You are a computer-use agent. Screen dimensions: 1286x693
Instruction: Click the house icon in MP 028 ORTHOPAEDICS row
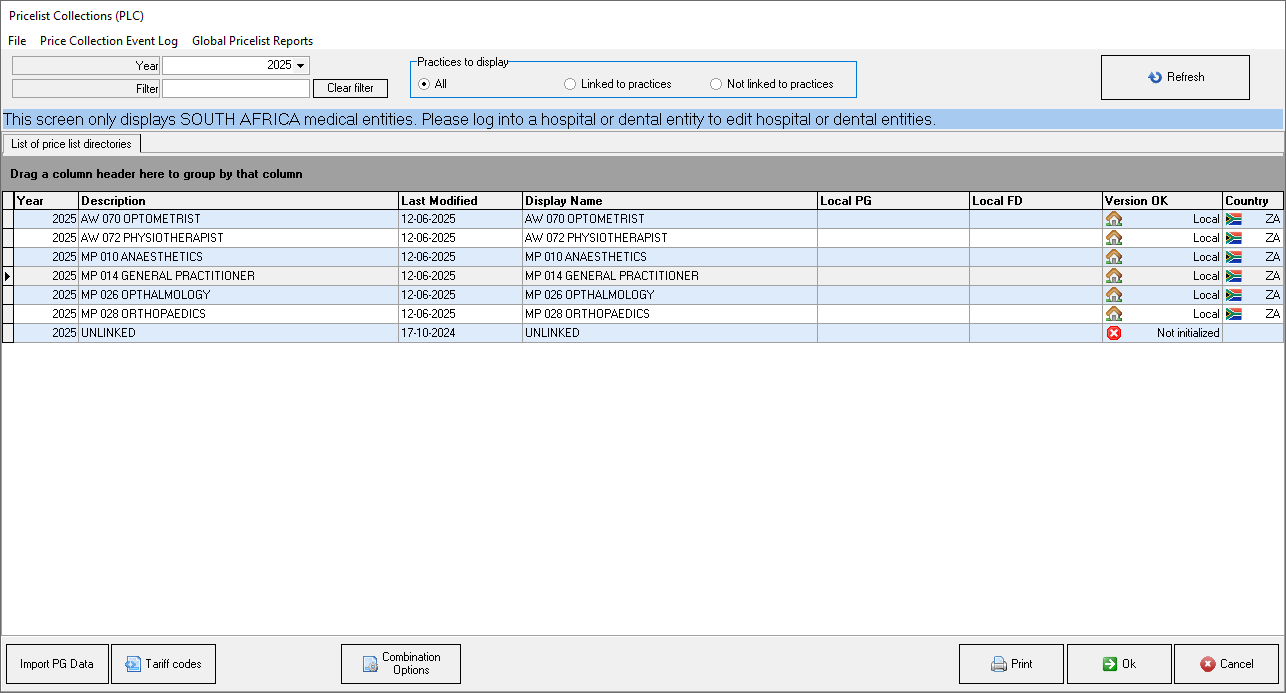[x=1113, y=314]
